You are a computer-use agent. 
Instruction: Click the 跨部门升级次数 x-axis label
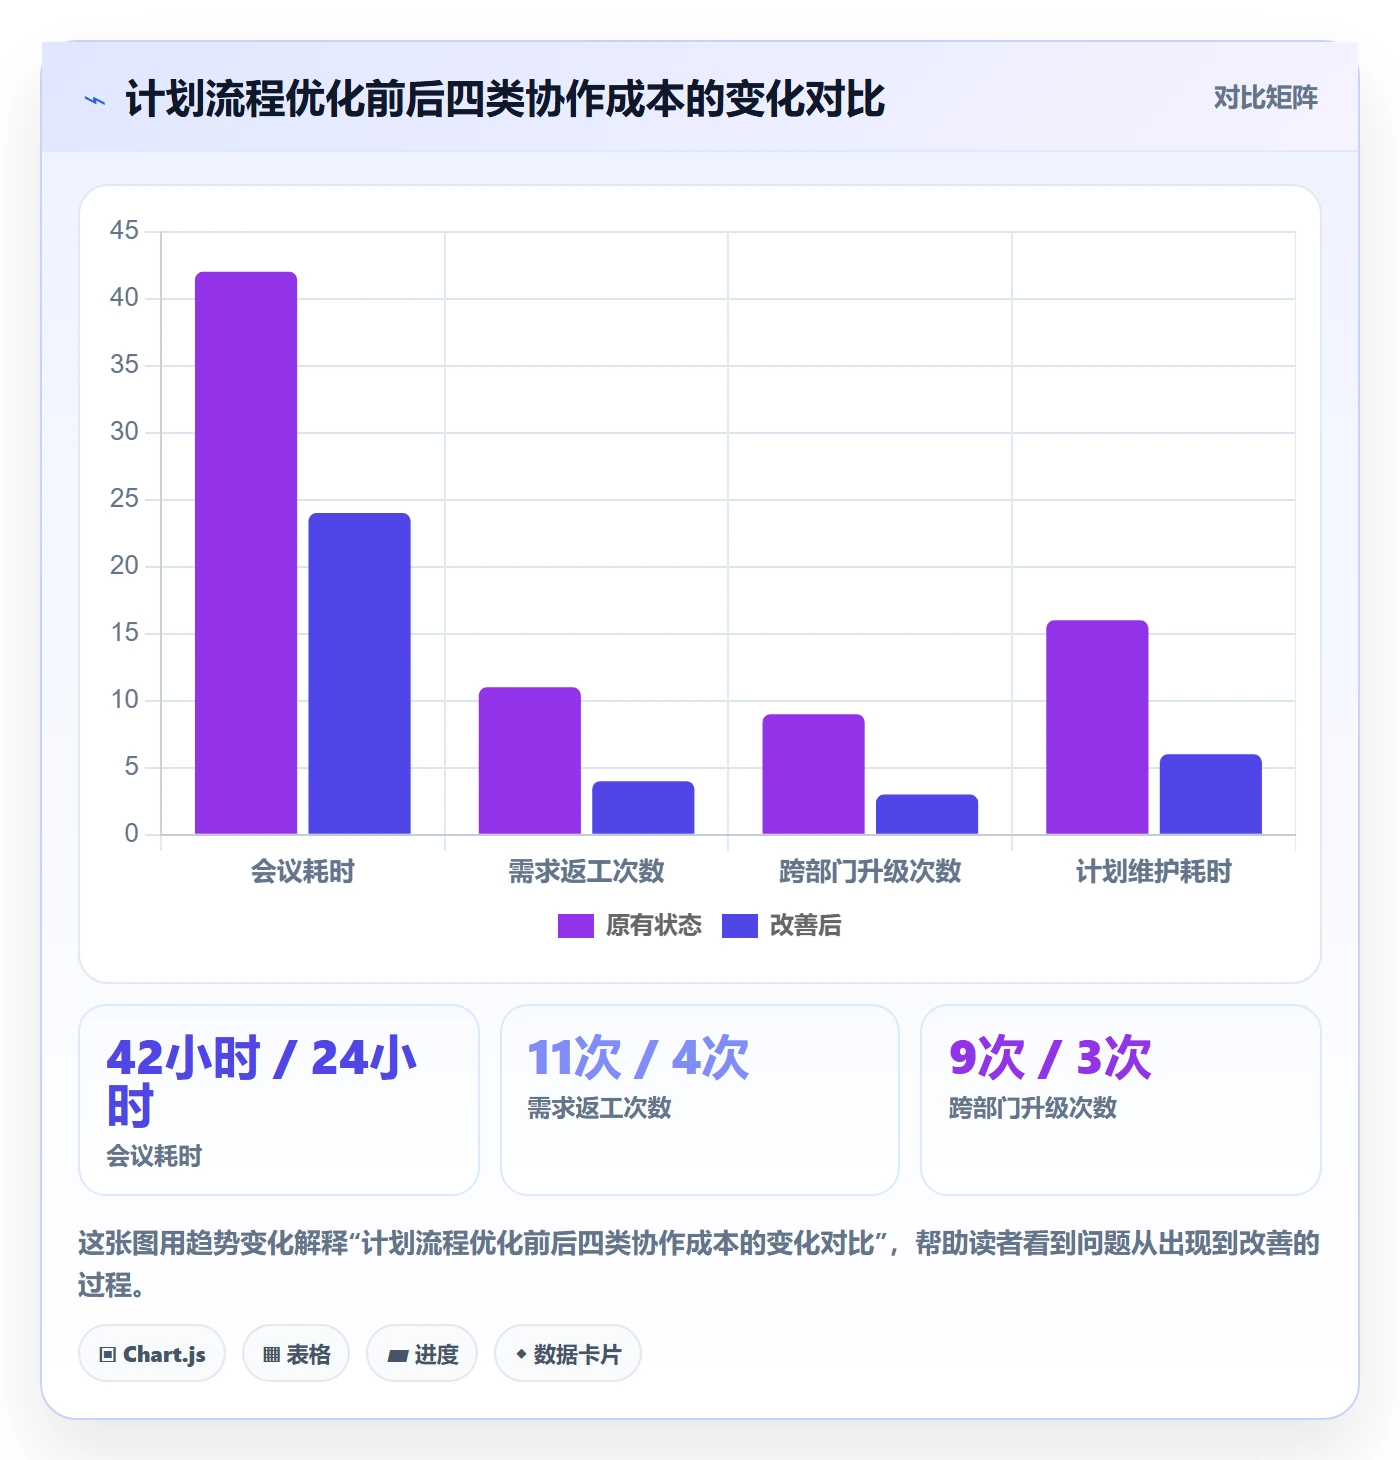[x=870, y=871]
